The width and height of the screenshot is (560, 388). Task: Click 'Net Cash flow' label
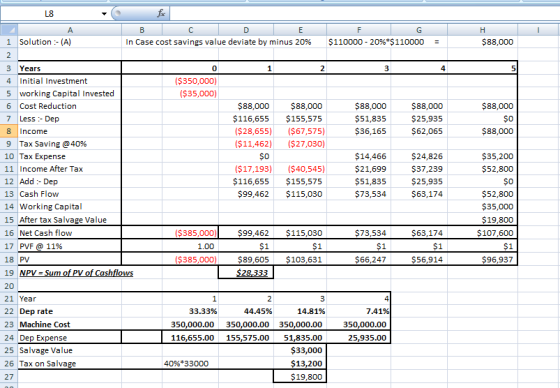click(46, 233)
